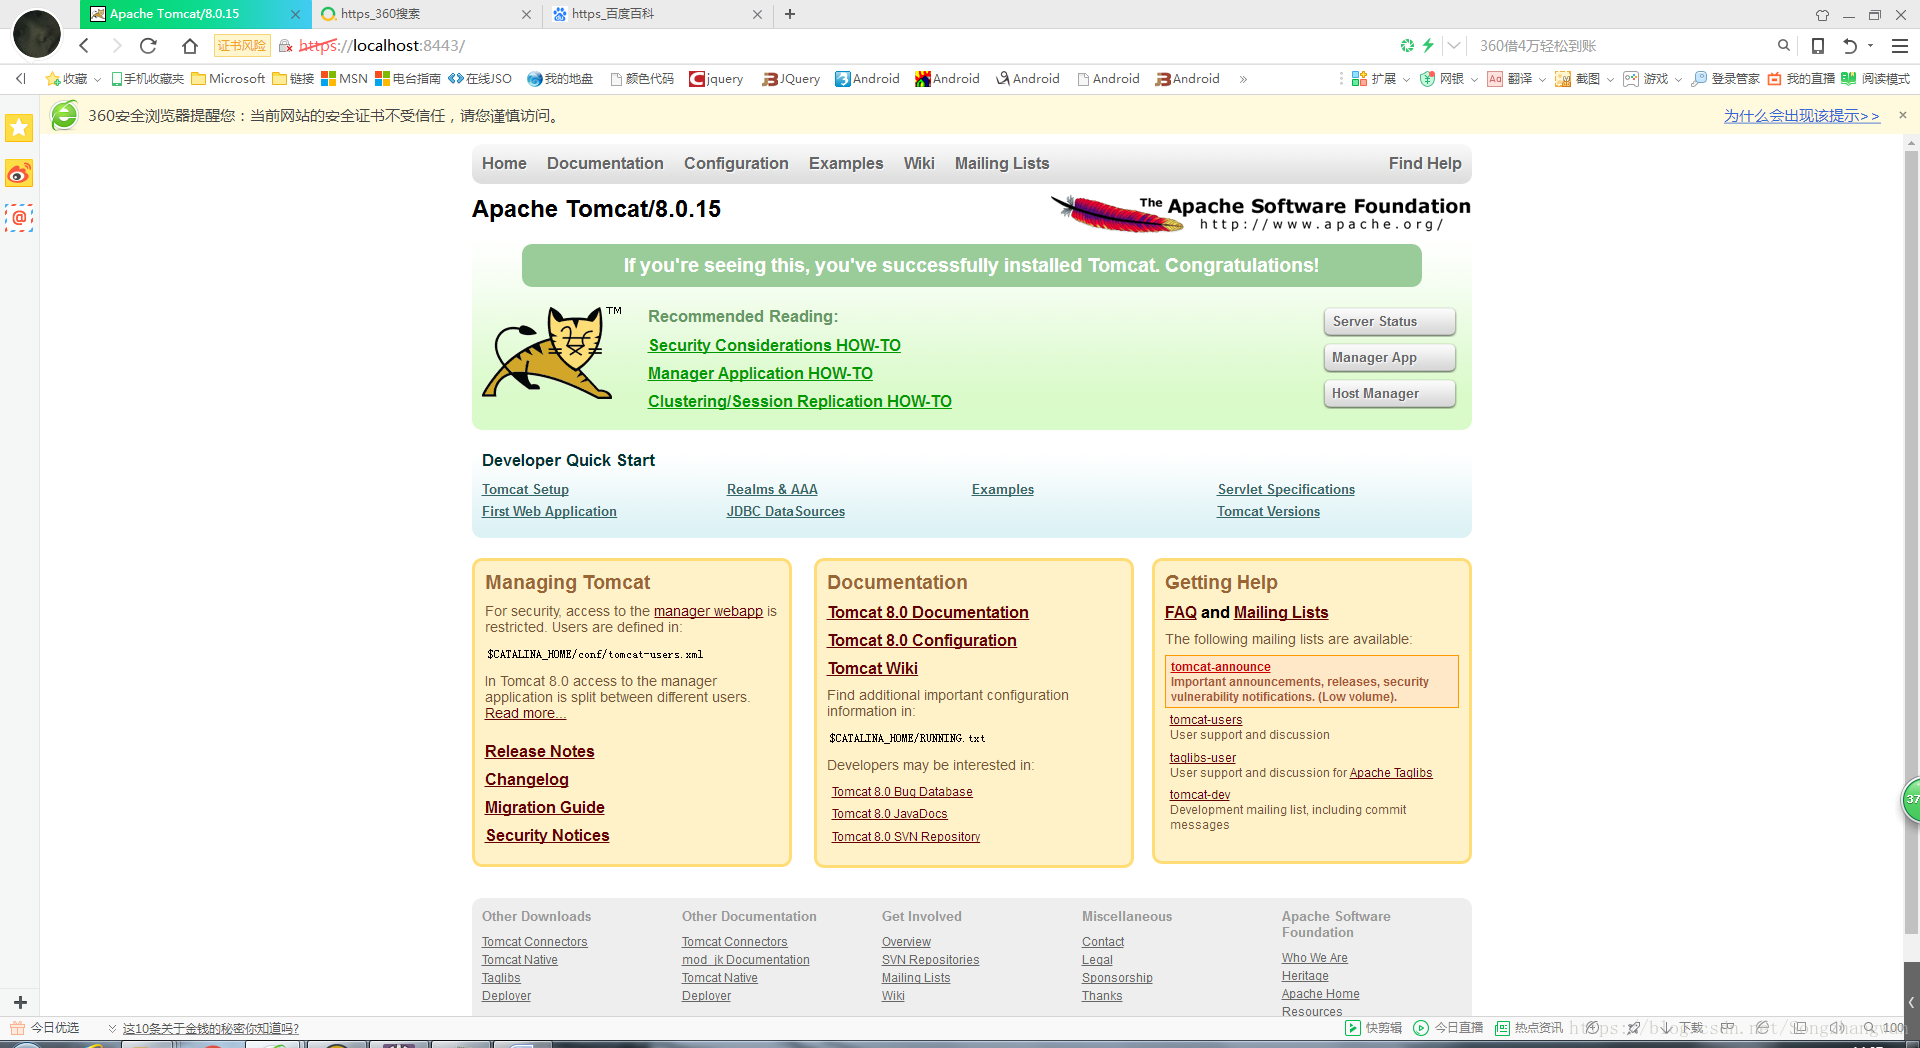The width and height of the screenshot is (1920, 1048).
Task: Open the Tomcat 8.0 Documentation link
Action: click(928, 612)
